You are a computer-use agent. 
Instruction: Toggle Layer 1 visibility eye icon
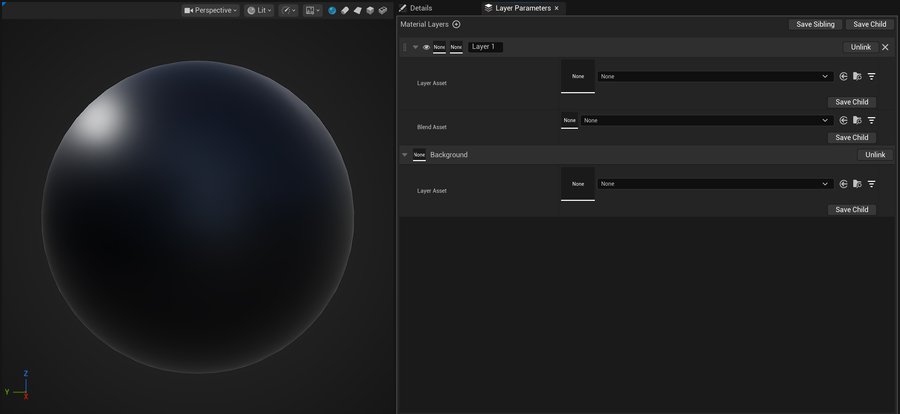pyautogui.click(x=426, y=47)
